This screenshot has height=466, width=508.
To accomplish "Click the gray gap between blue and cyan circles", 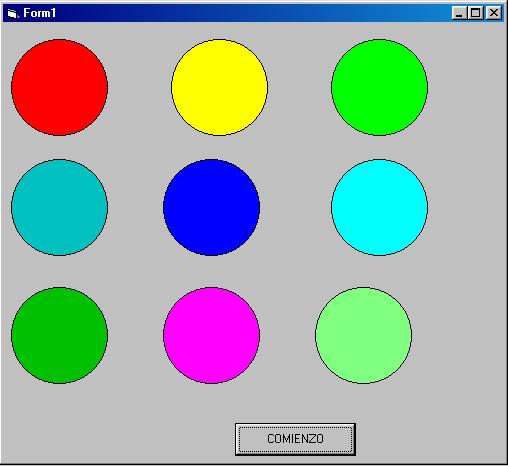I will coord(295,207).
